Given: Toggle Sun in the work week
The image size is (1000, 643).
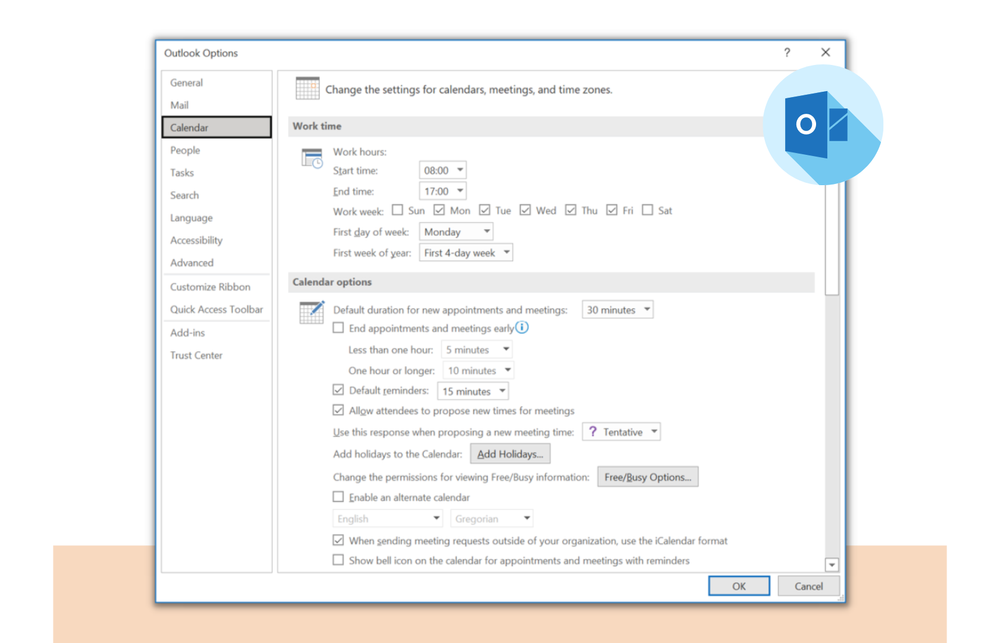Looking at the screenshot, I should (397, 210).
